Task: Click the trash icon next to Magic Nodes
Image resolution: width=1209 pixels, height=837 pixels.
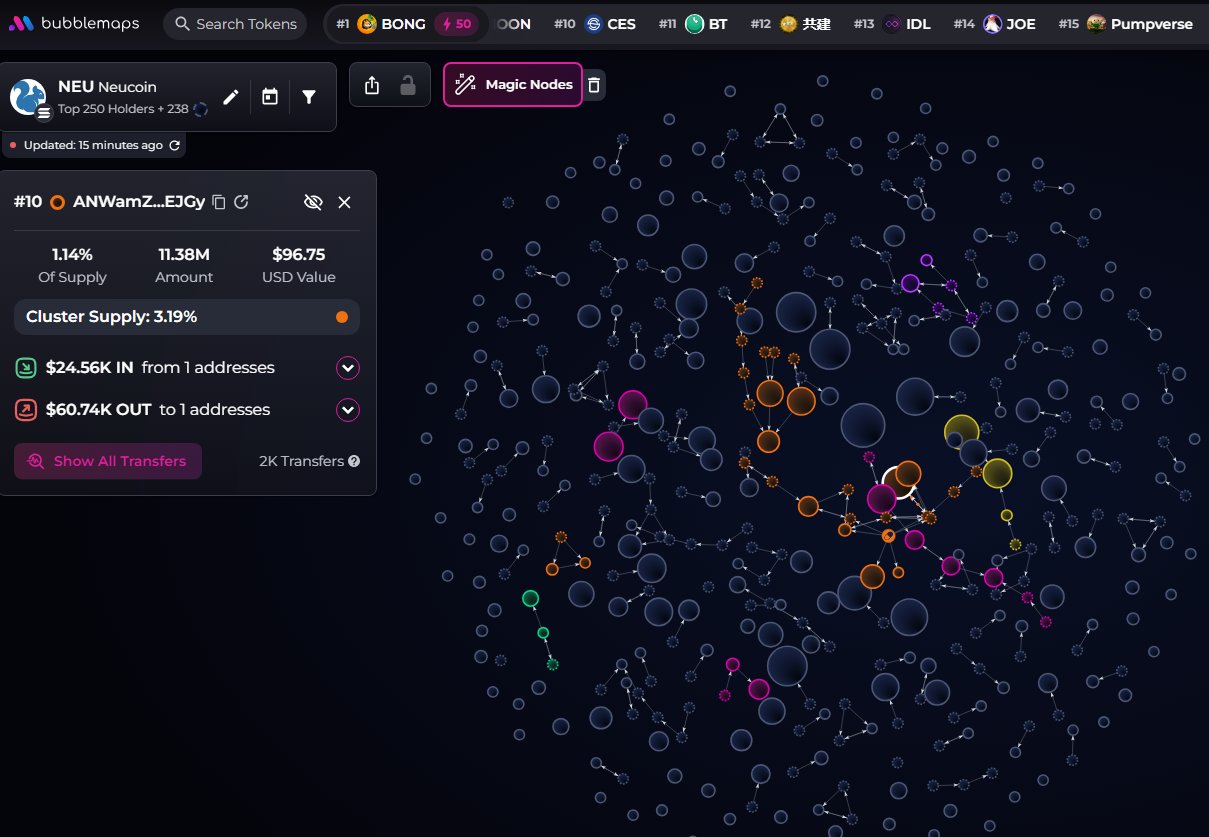Action: tap(594, 85)
